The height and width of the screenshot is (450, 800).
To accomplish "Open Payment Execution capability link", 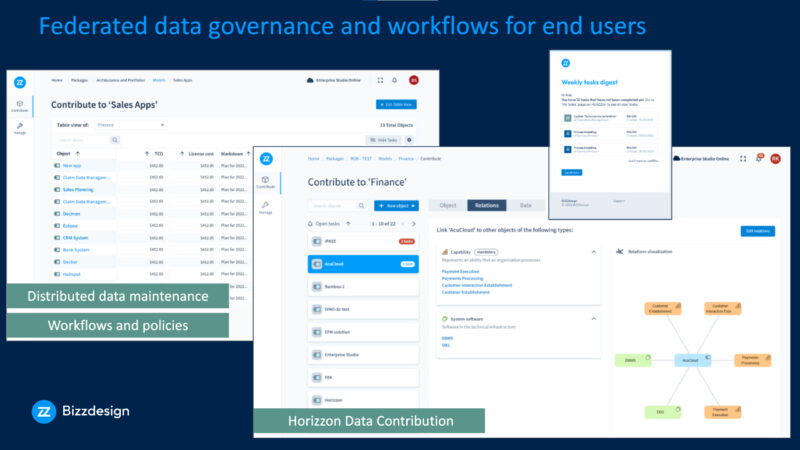I will 460,271.
